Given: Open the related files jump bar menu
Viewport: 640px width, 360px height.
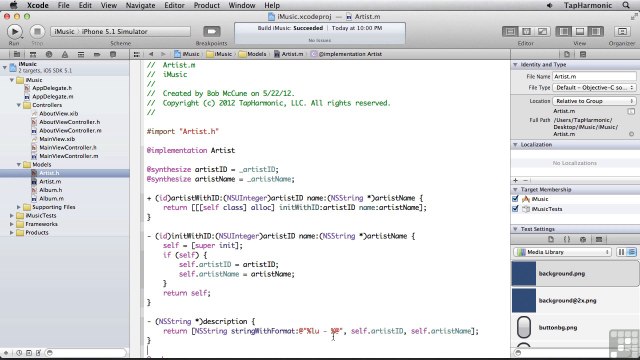Looking at the screenshot, I should pyautogui.click(x=136, y=54).
